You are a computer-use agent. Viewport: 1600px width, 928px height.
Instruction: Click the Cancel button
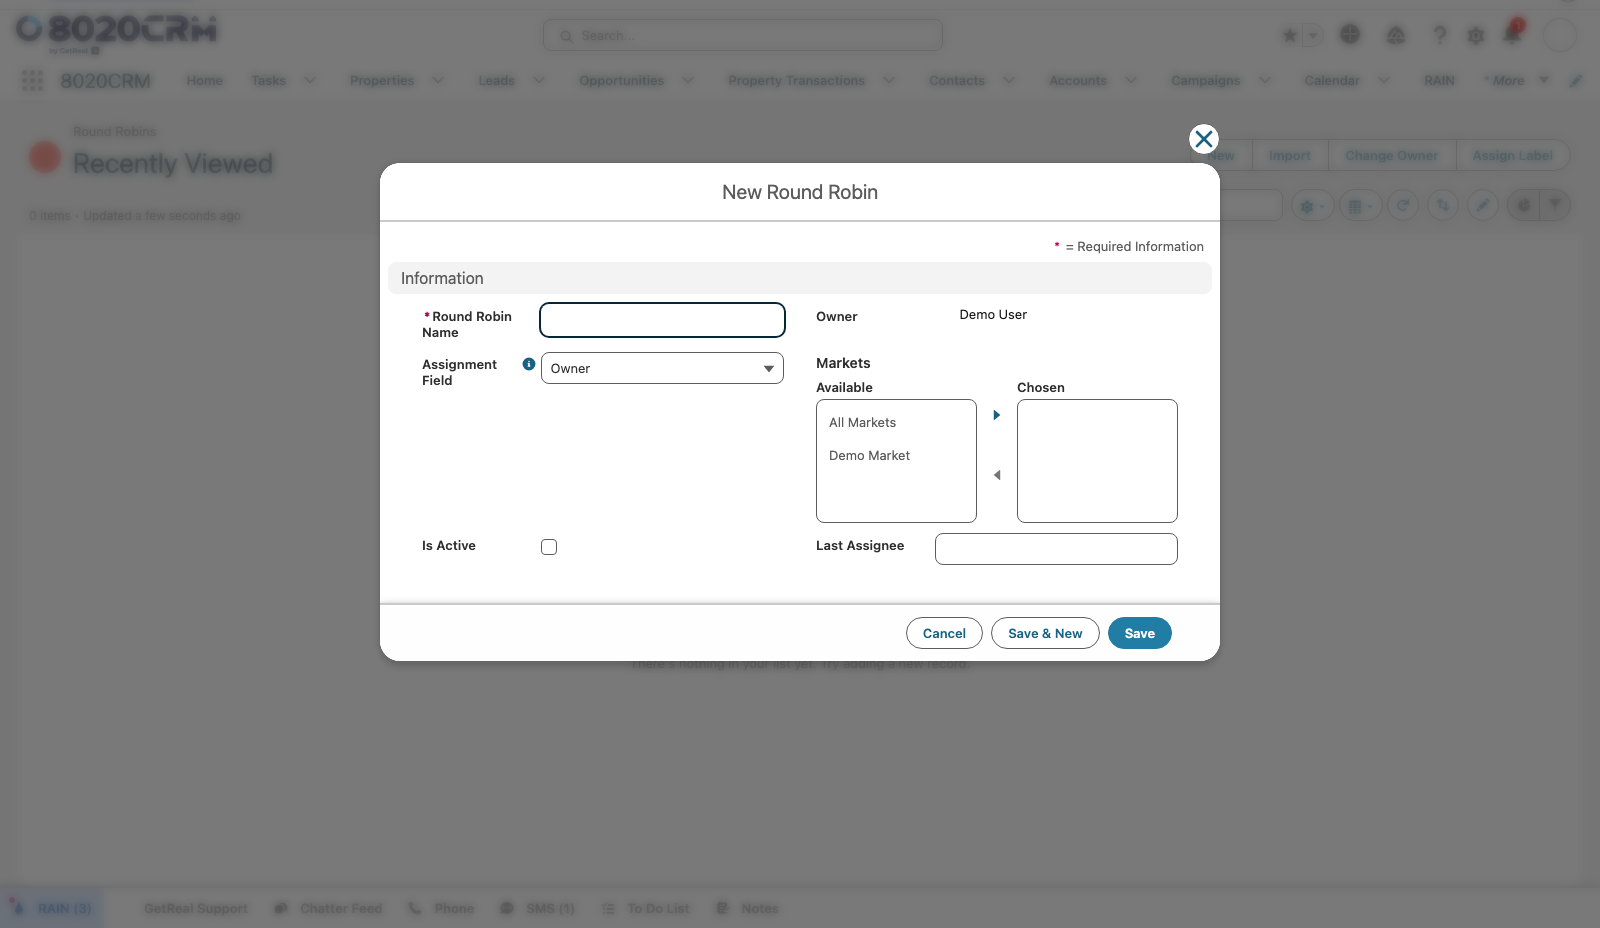[x=944, y=633]
